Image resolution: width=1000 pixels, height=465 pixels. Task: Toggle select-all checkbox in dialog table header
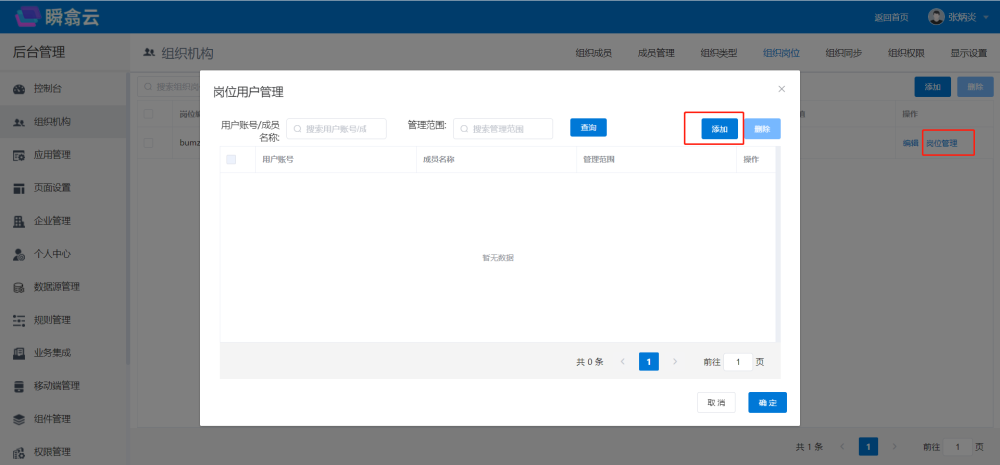(232, 159)
